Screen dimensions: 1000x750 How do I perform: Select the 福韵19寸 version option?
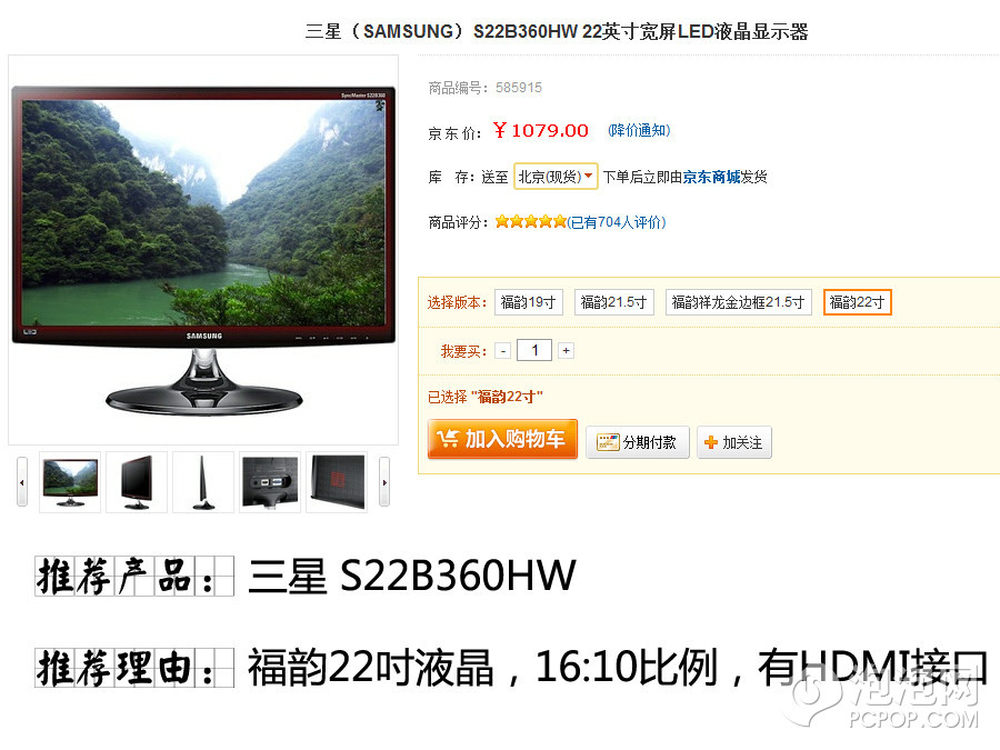click(x=528, y=302)
